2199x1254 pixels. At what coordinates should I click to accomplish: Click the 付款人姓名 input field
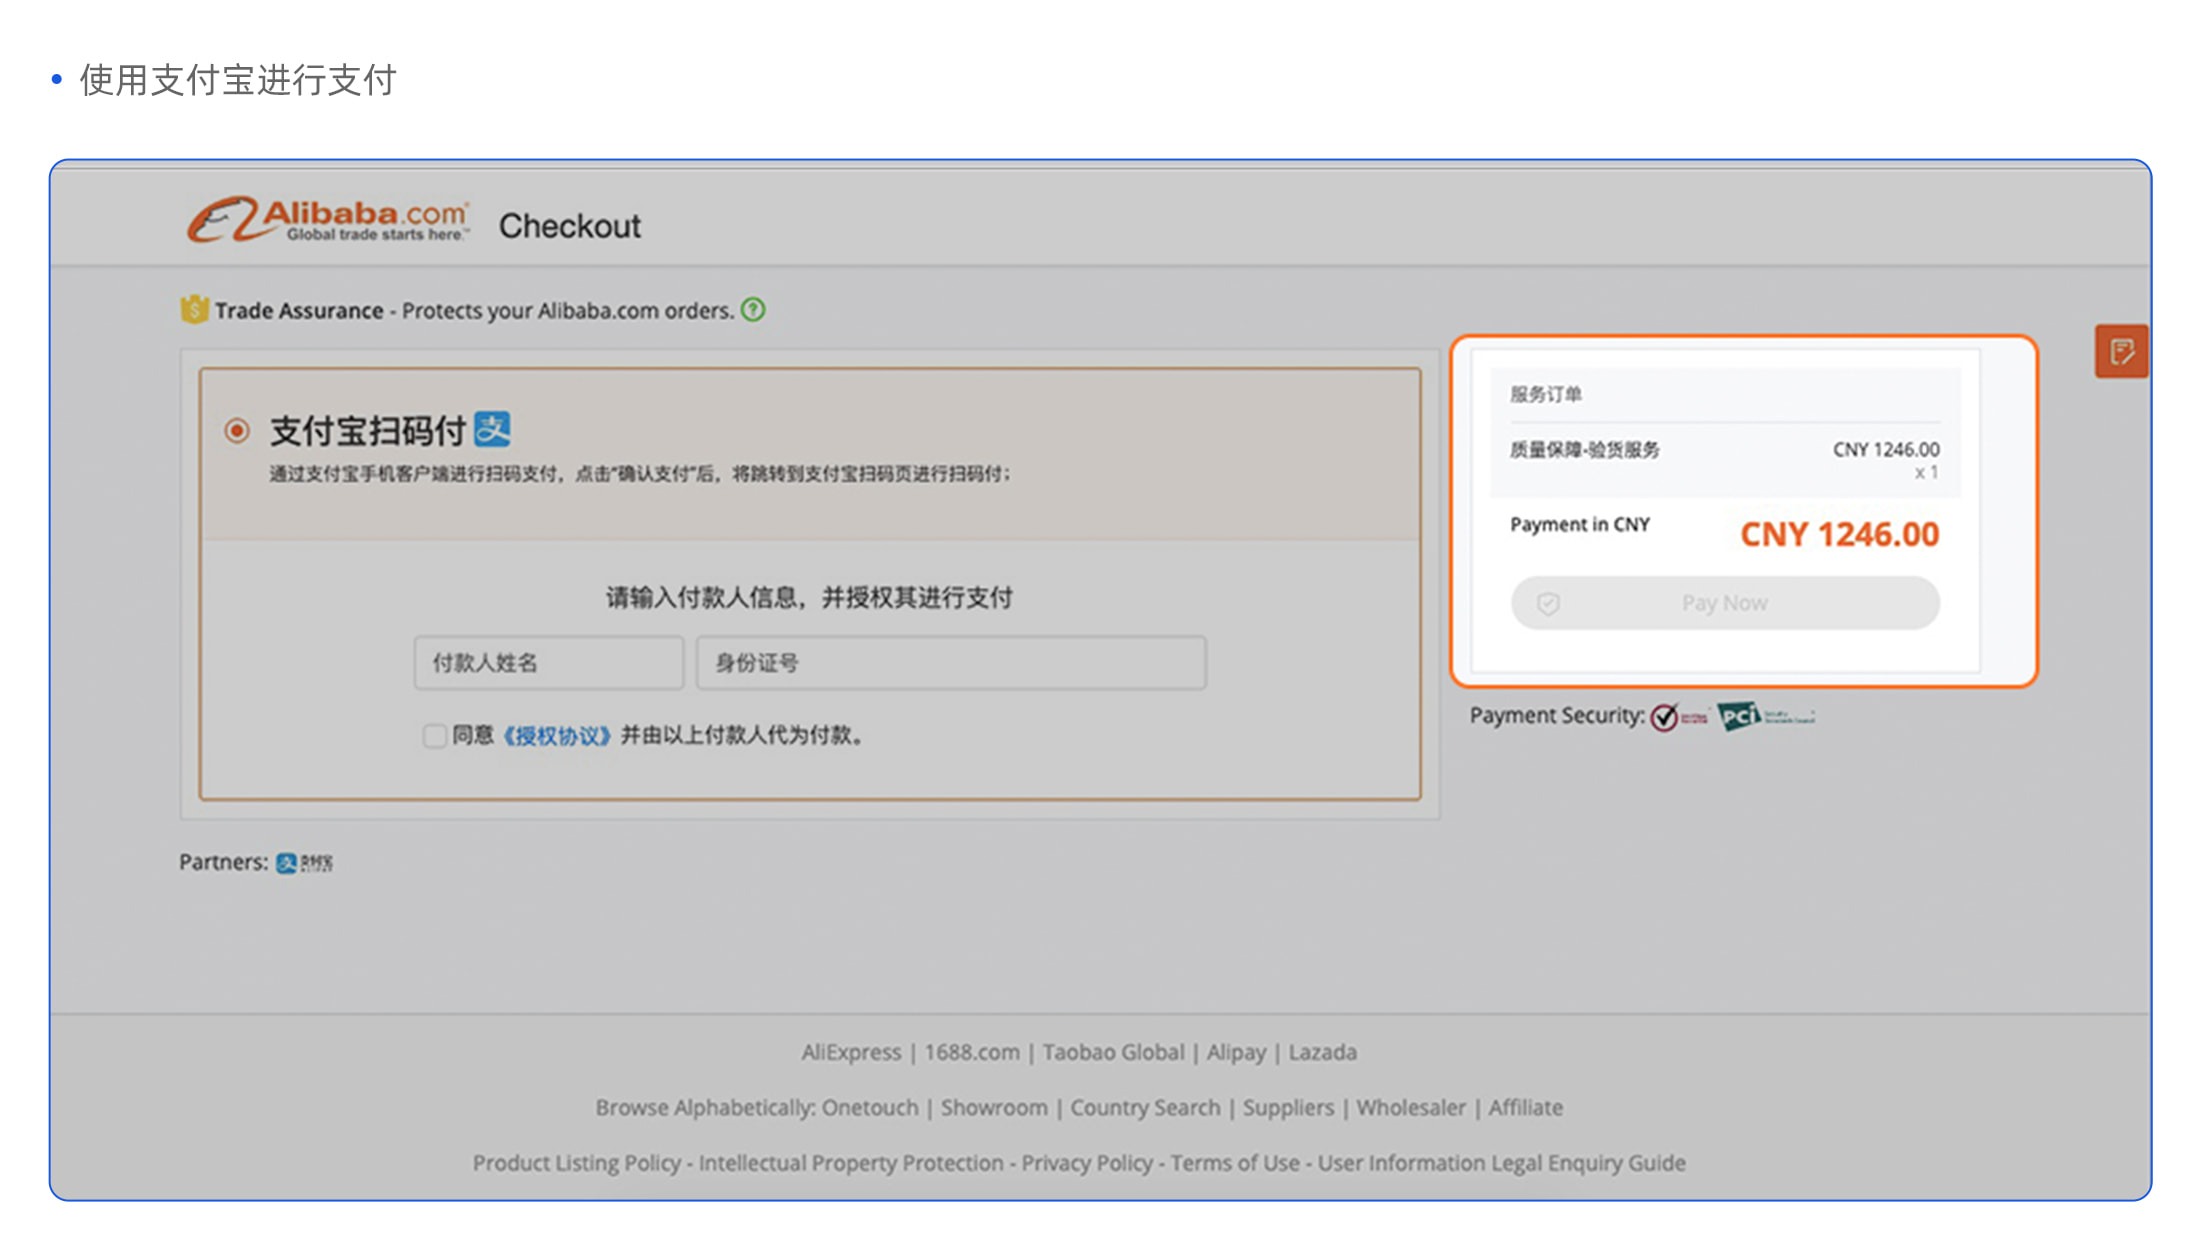click(x=548, y=663)
